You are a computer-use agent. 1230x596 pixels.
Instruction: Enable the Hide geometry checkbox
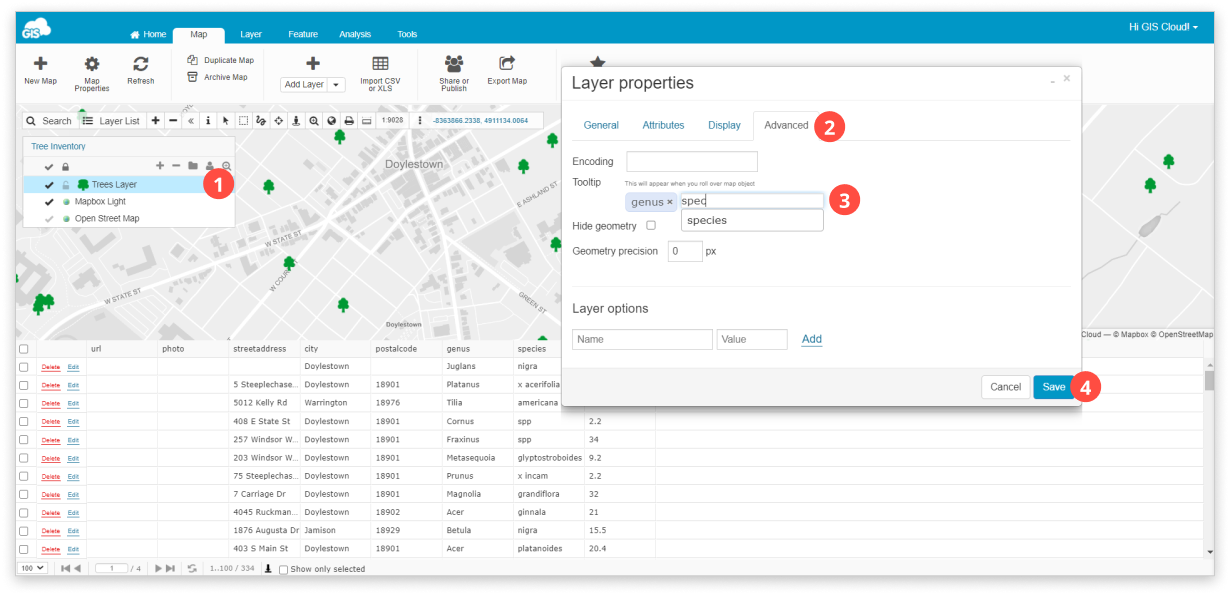coord(651,225)
